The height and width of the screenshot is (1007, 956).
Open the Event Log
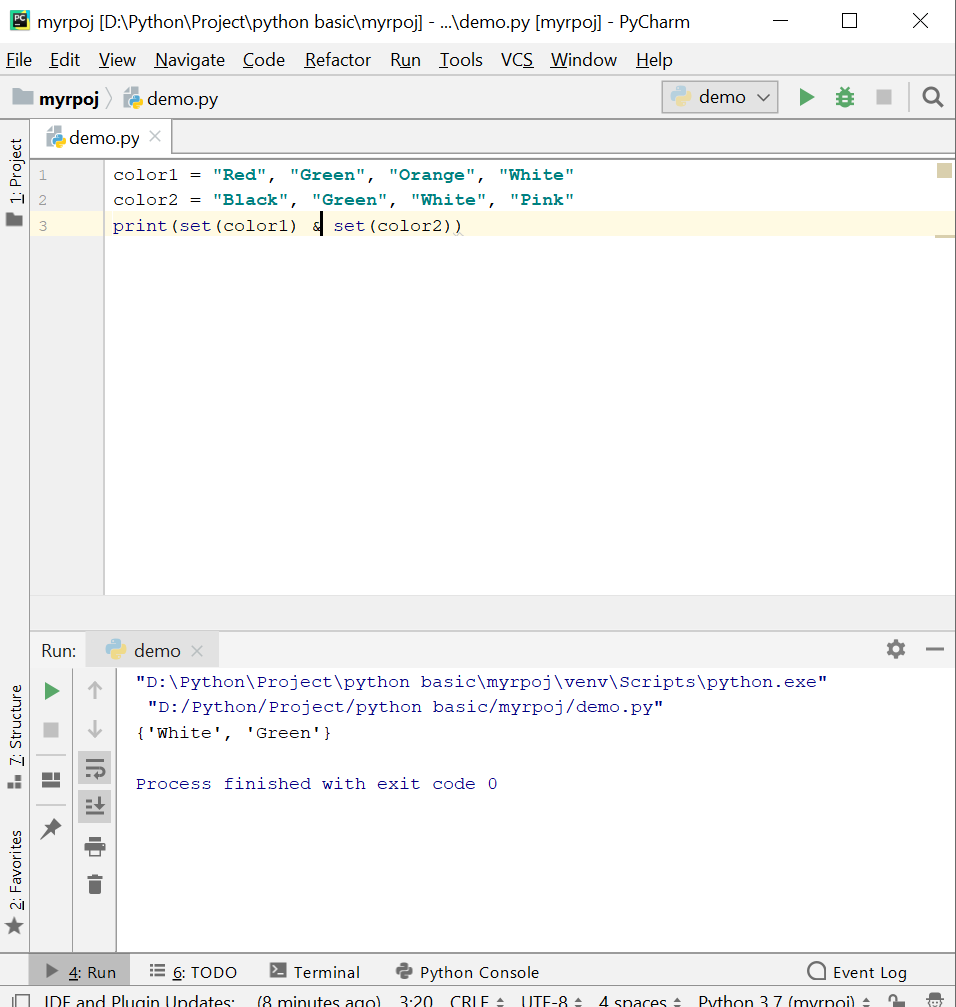(857, 971)
